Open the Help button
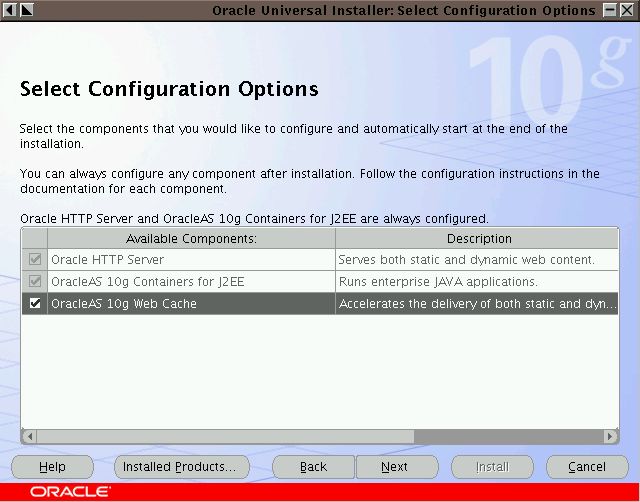 [x=52, y=467]
